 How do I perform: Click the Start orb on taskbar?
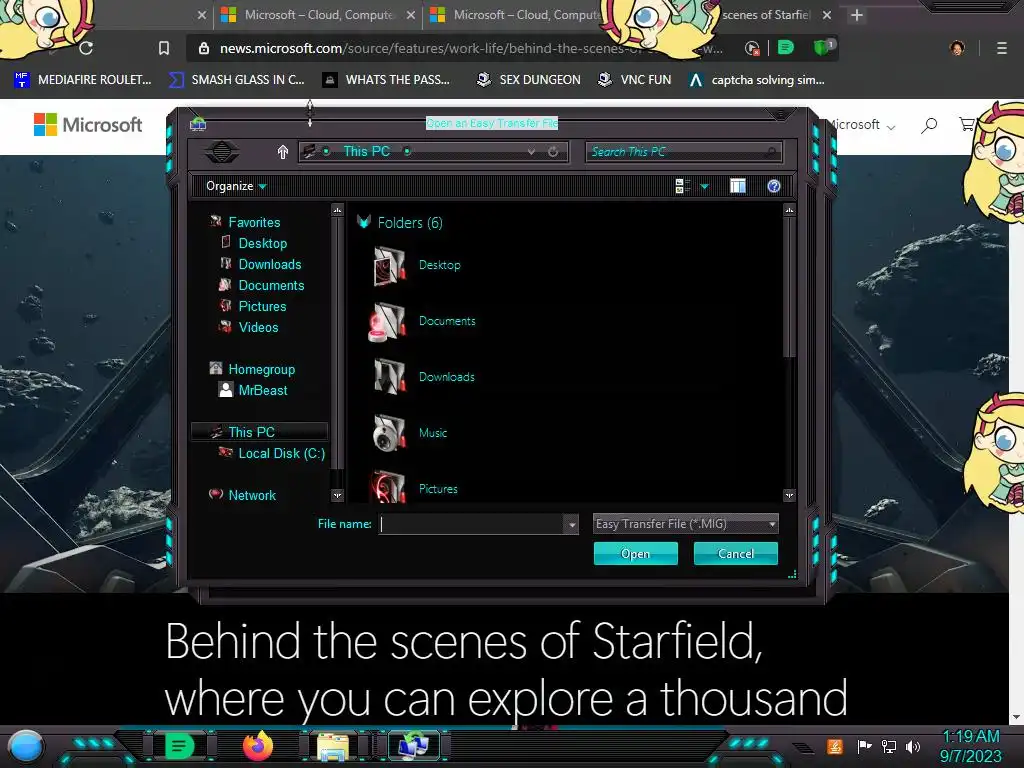point(26,746)
